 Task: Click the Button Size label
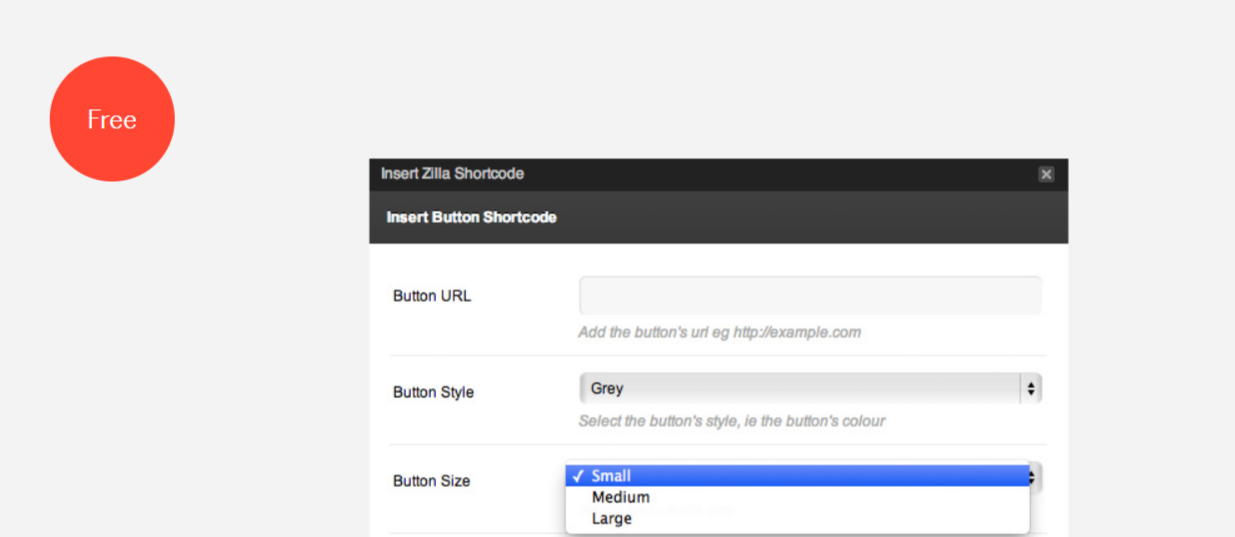pos(431,481)
